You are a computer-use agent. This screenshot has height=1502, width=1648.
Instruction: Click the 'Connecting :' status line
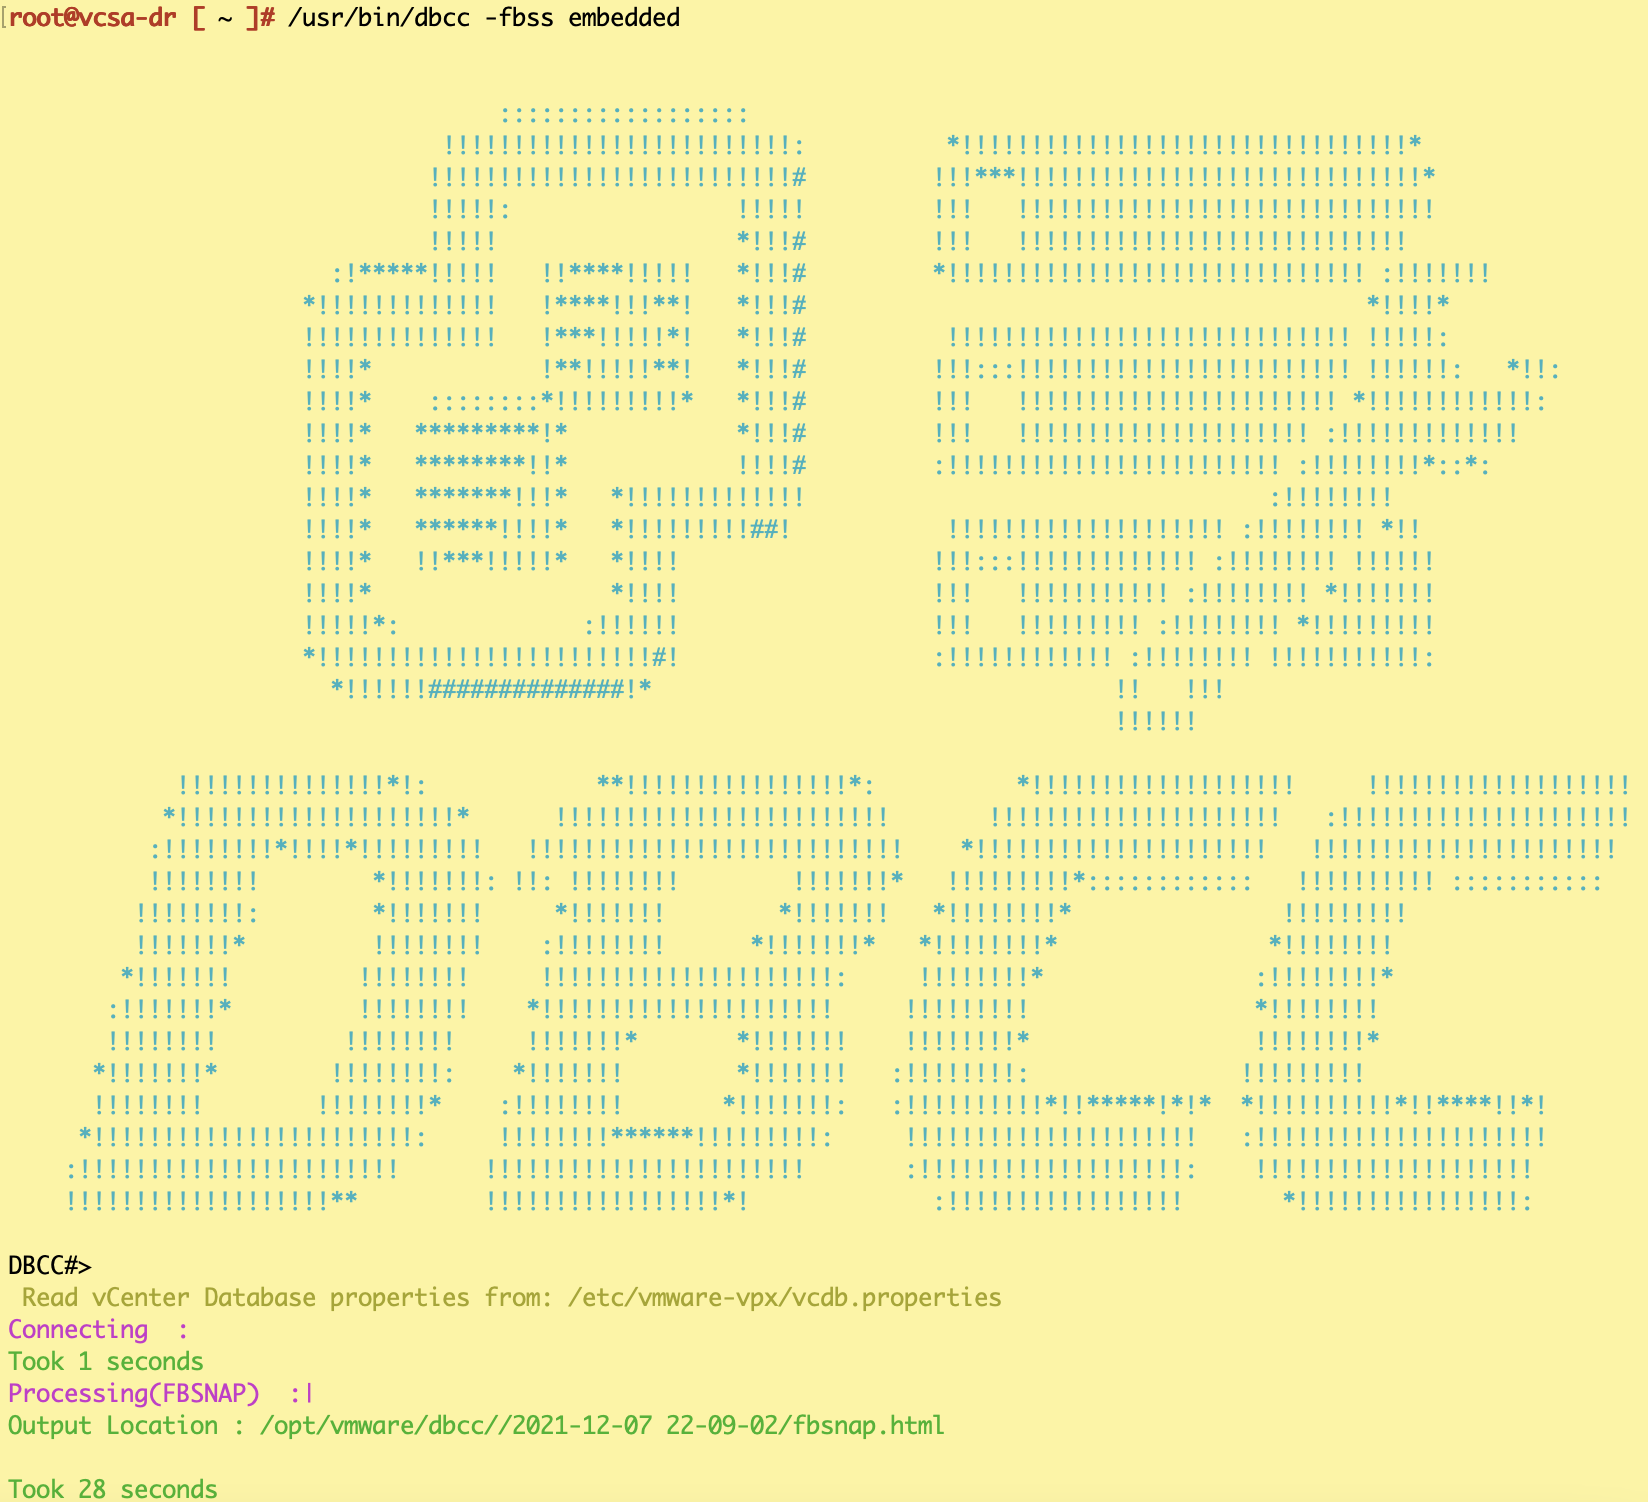98,1330
